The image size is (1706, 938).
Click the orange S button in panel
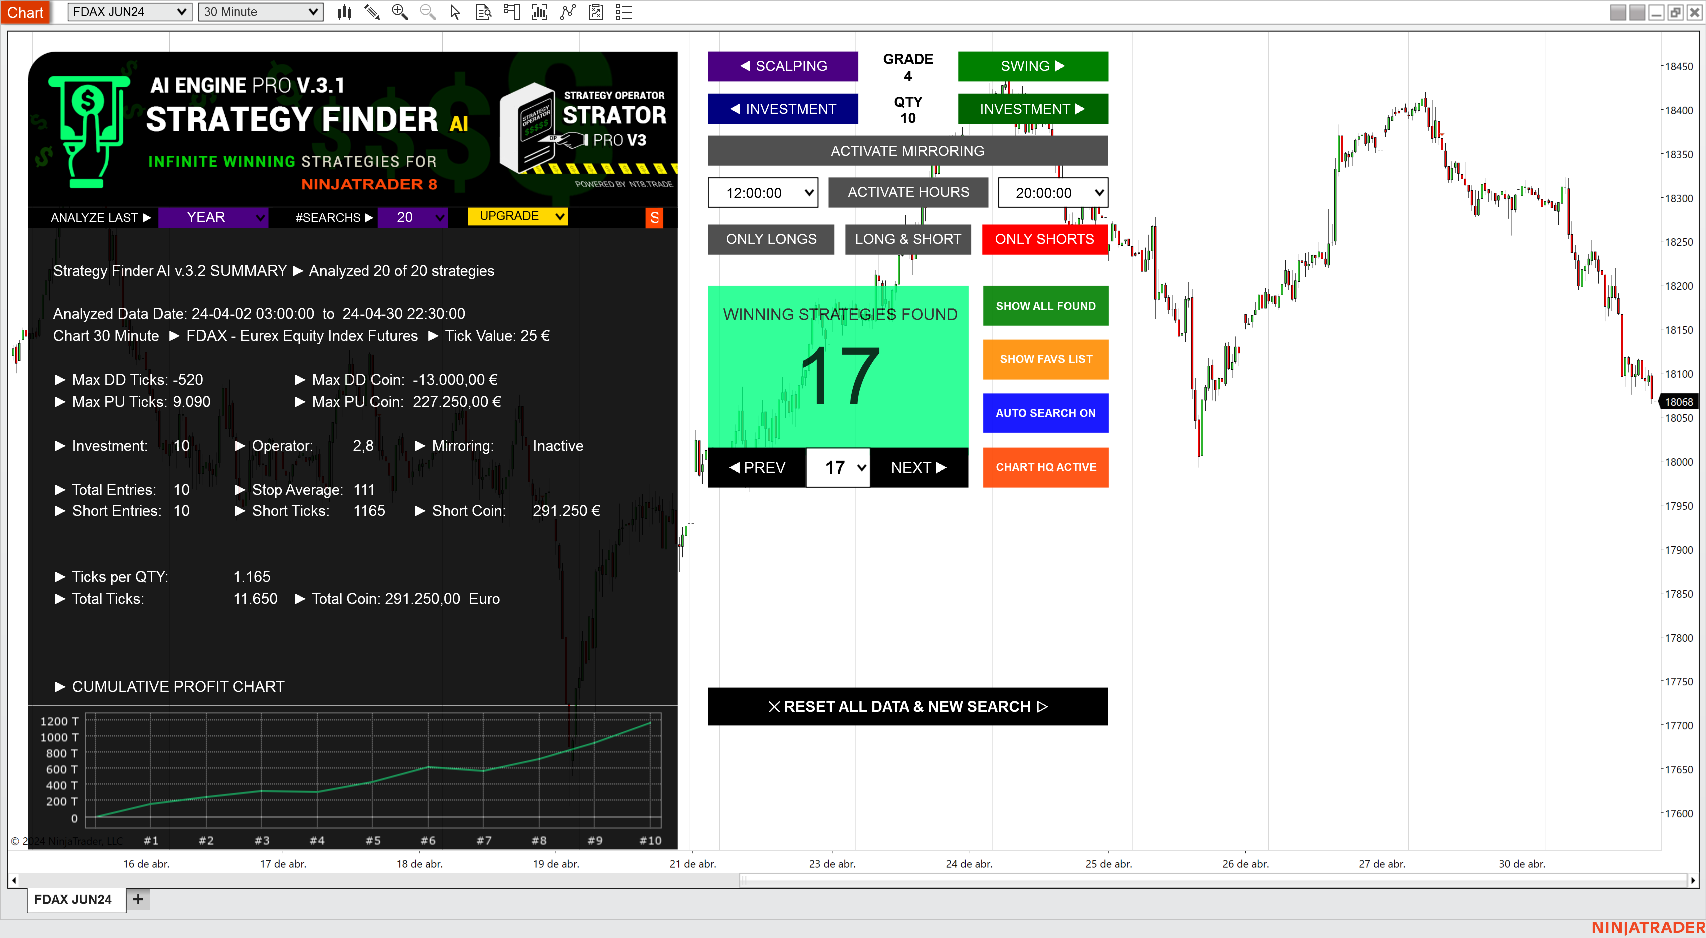[x=654, y=217]
